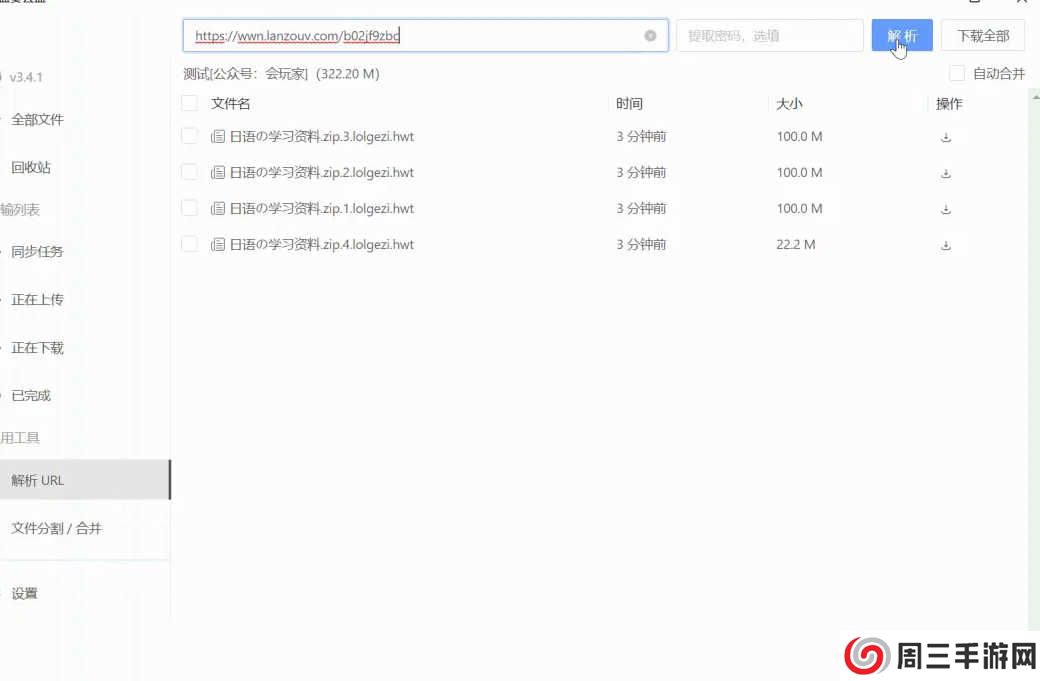The image size is (1040, 681).
Task: Download 日语の学习资料.zip.3 file via download icon
Action: pyautogui.click(x=946, y=137)
